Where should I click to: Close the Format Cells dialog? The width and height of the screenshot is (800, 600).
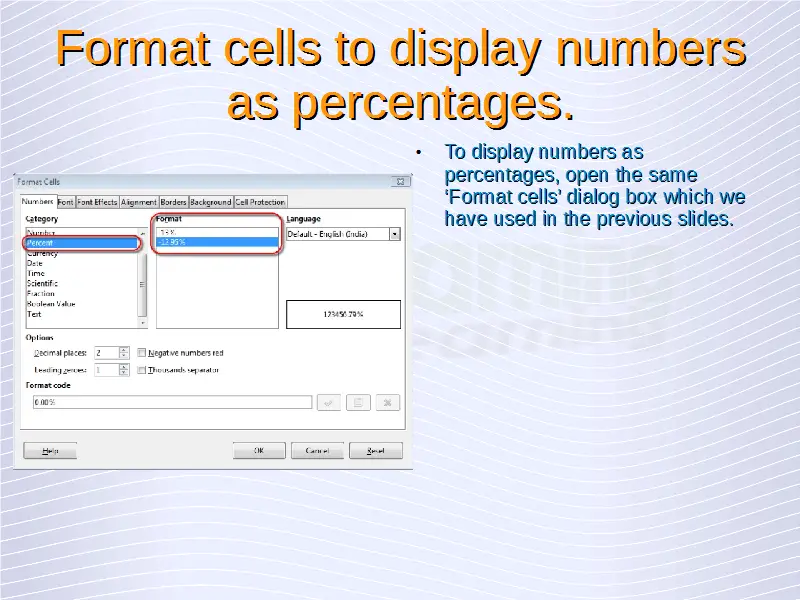pyautogui.click(x=400, y=182)
